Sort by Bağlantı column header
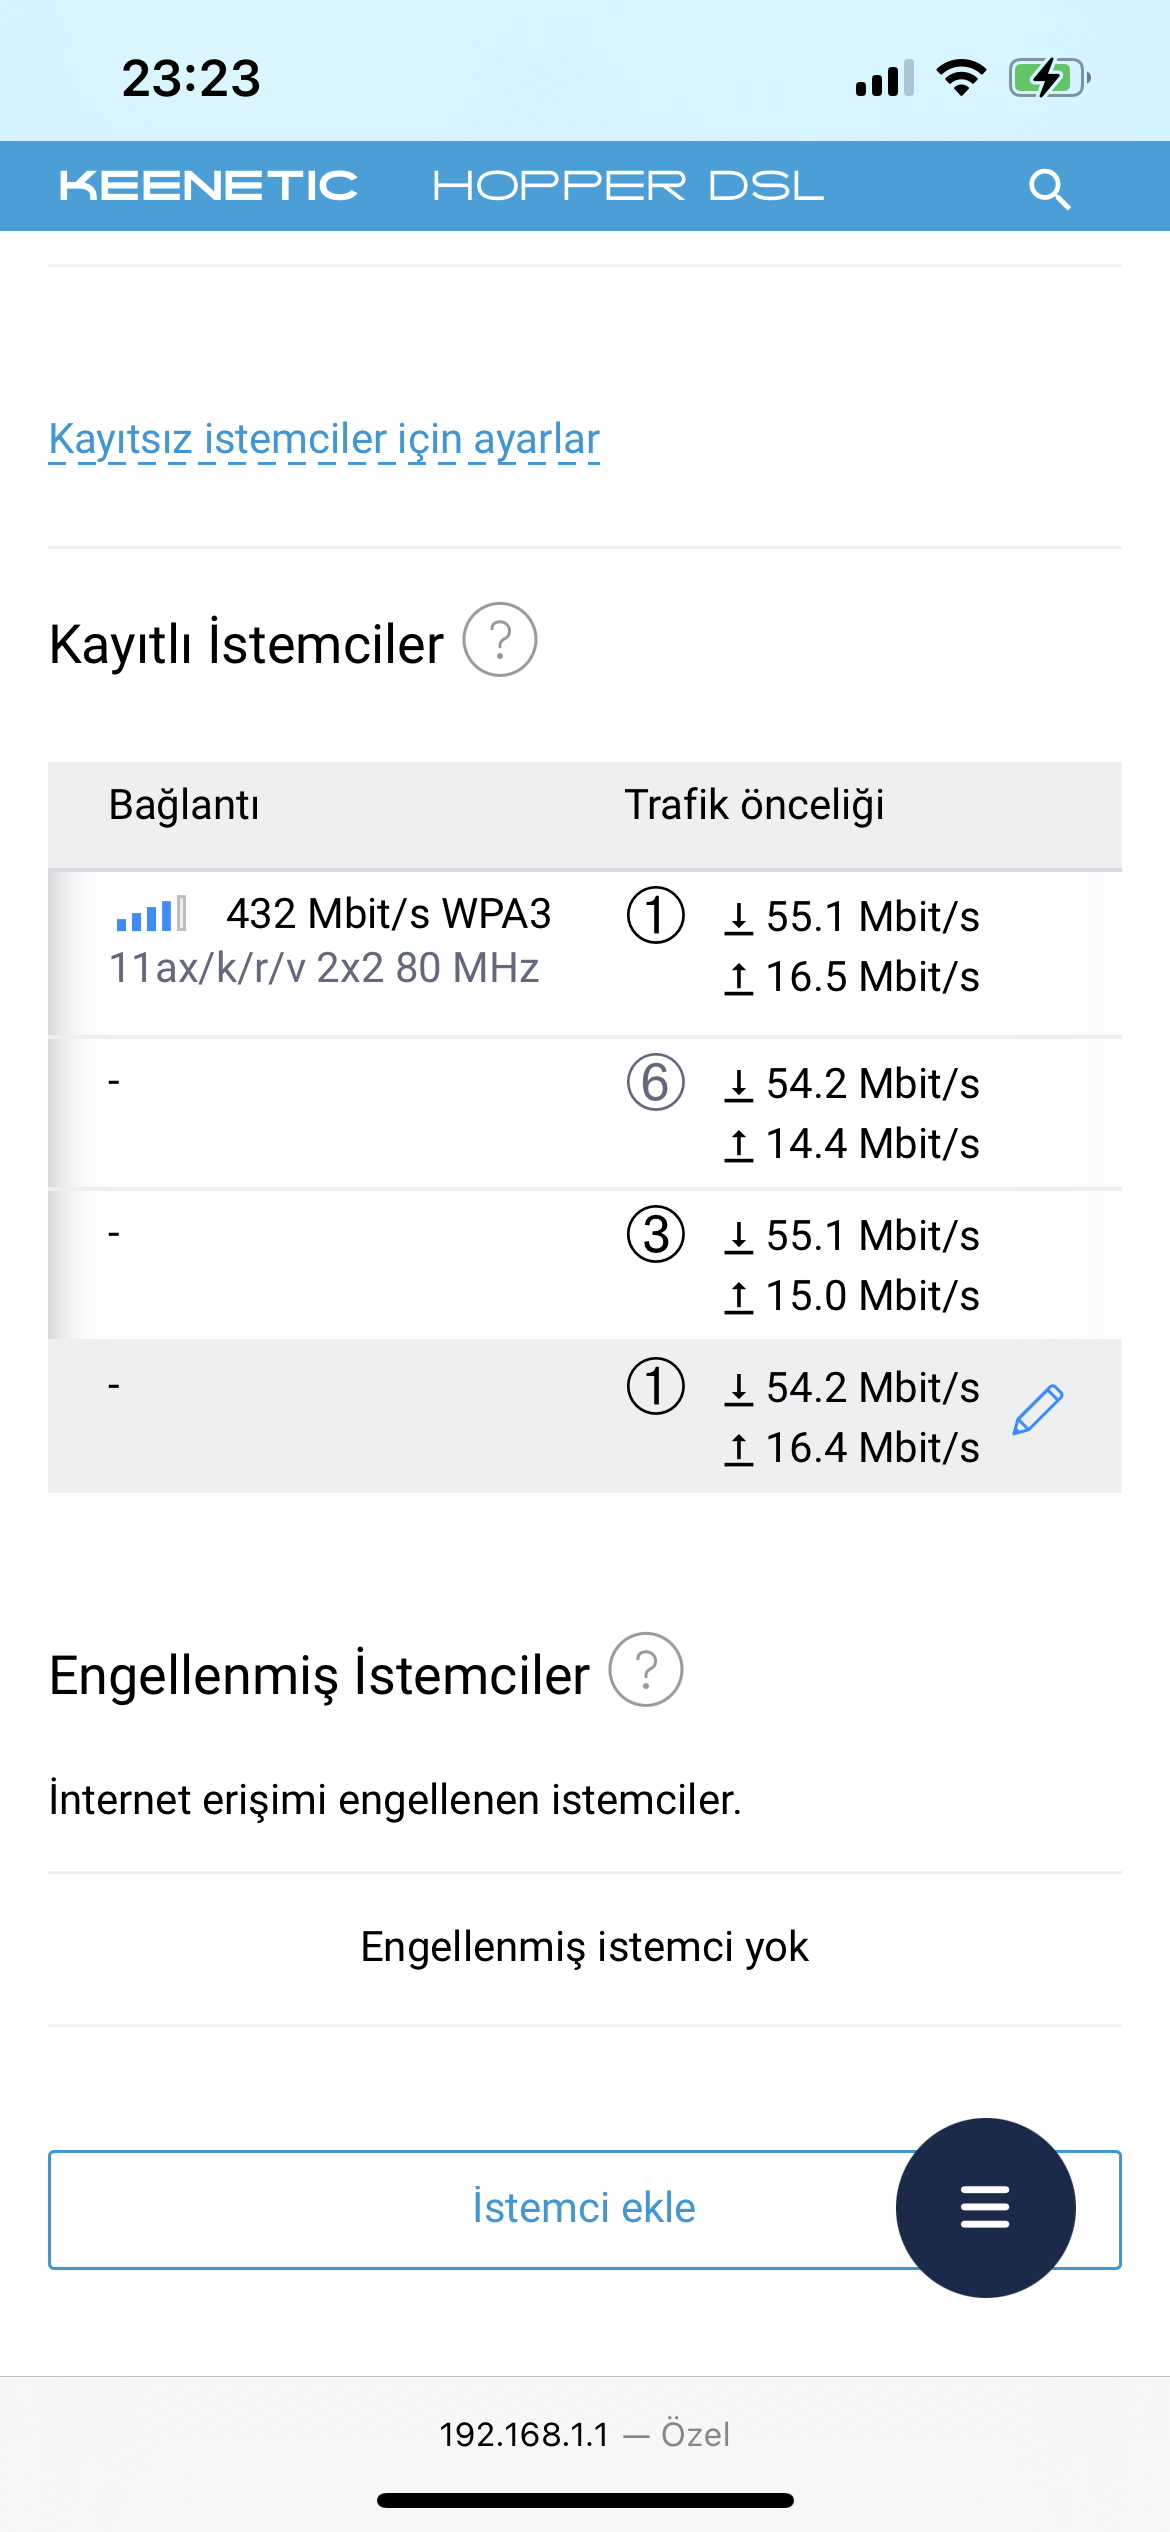 [184, 806]
